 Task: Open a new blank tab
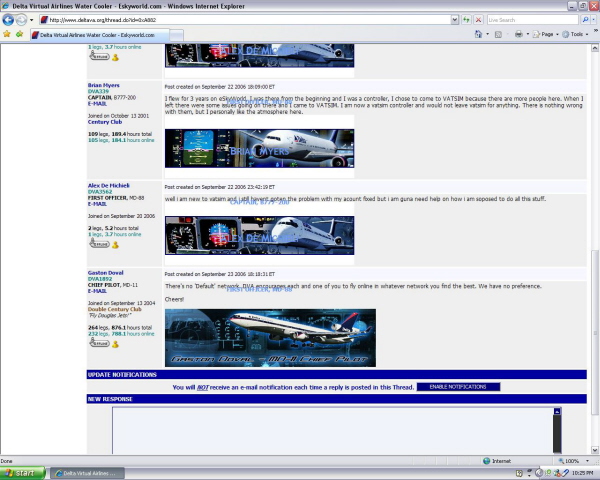click(x=176, y=35)
